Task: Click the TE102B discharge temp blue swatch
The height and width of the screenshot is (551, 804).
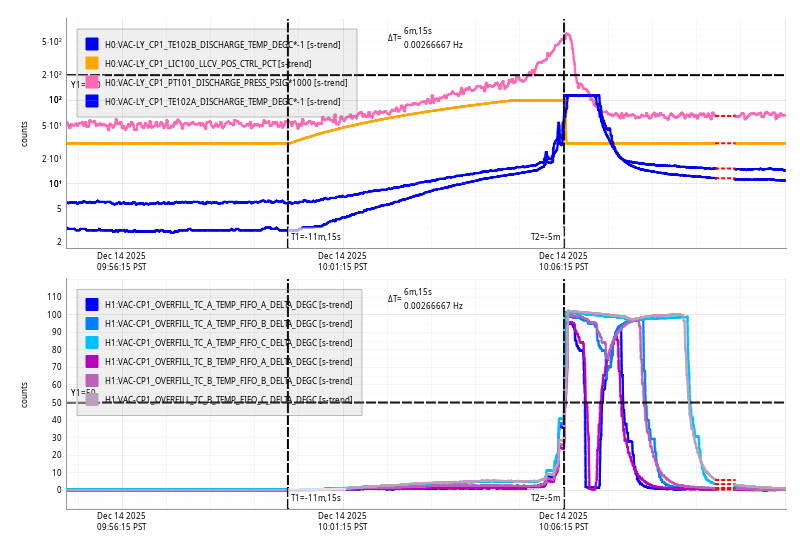Action: click(92, 44)
